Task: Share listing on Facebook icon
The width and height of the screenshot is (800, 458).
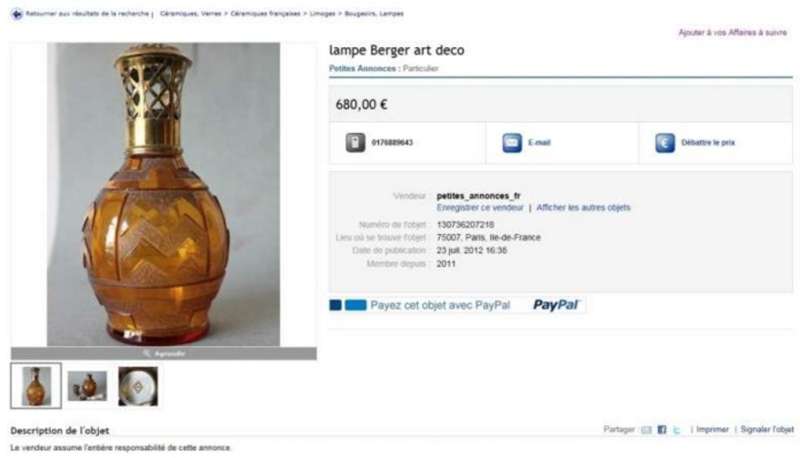Action: 662,429
